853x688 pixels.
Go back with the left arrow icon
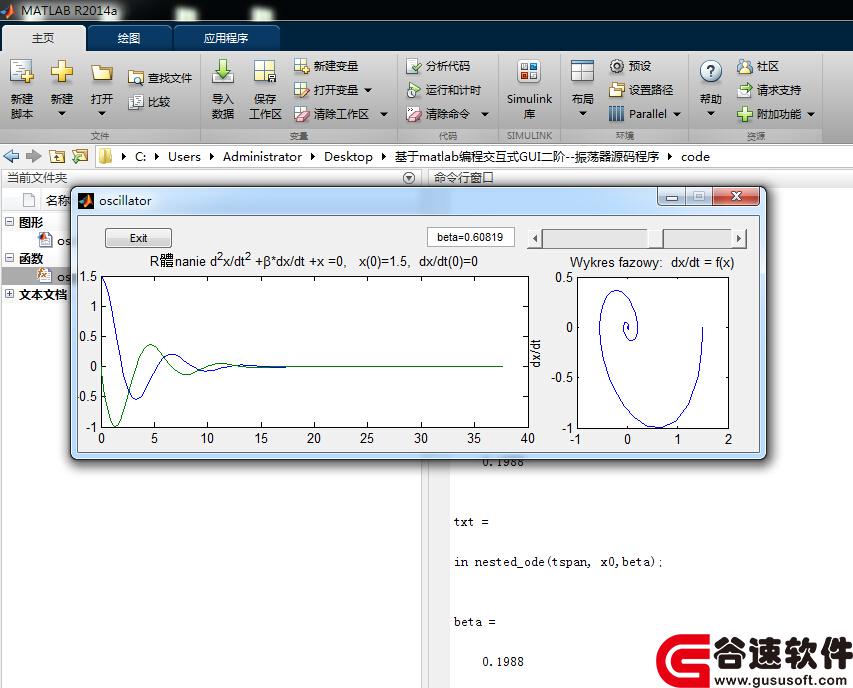[x=11, y=157]
